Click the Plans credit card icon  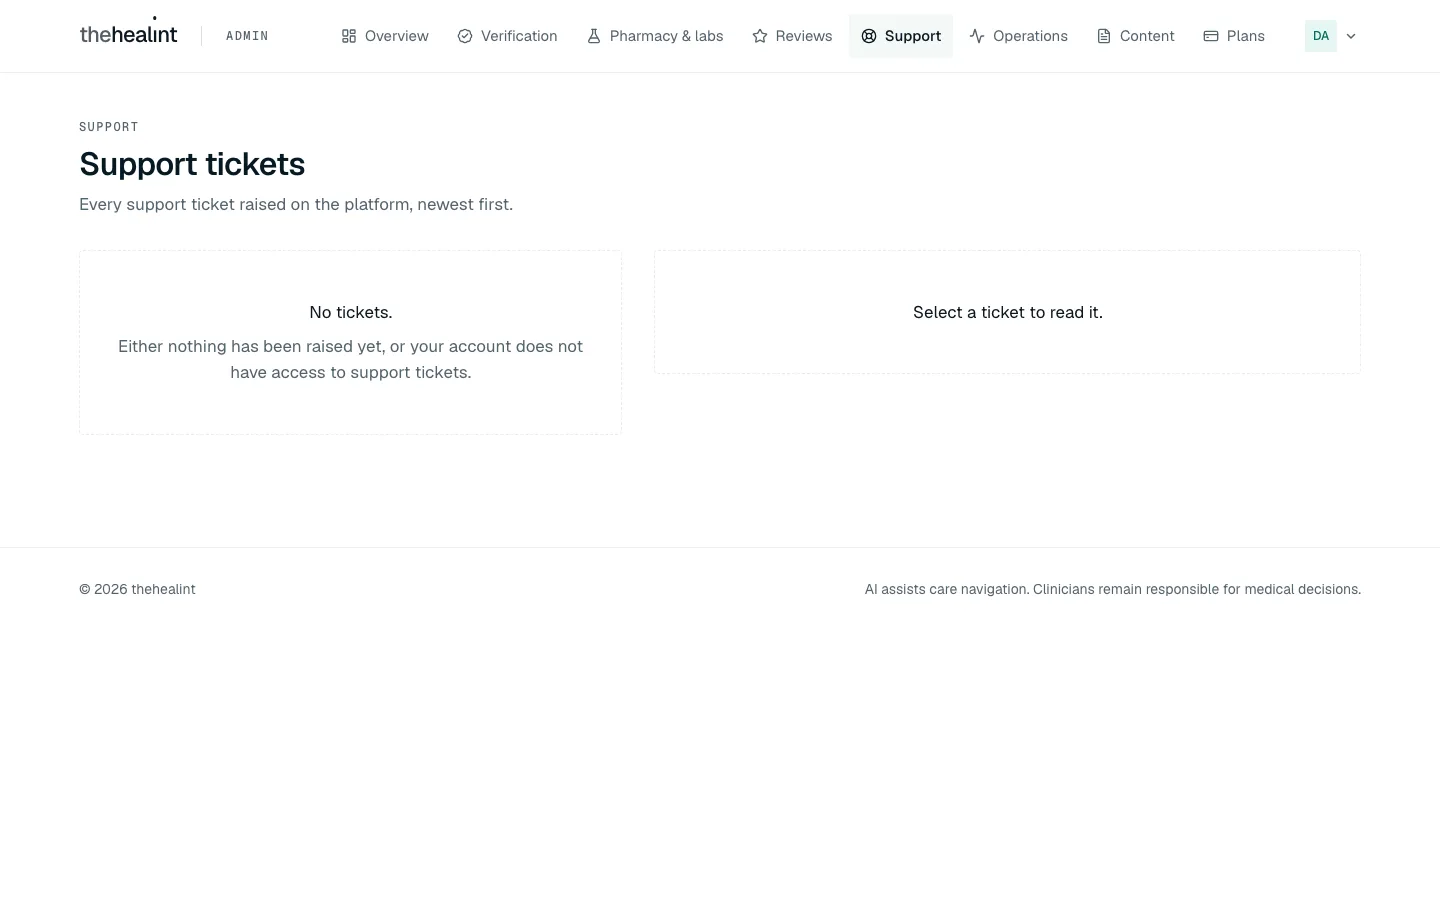tap(1211, 36)
